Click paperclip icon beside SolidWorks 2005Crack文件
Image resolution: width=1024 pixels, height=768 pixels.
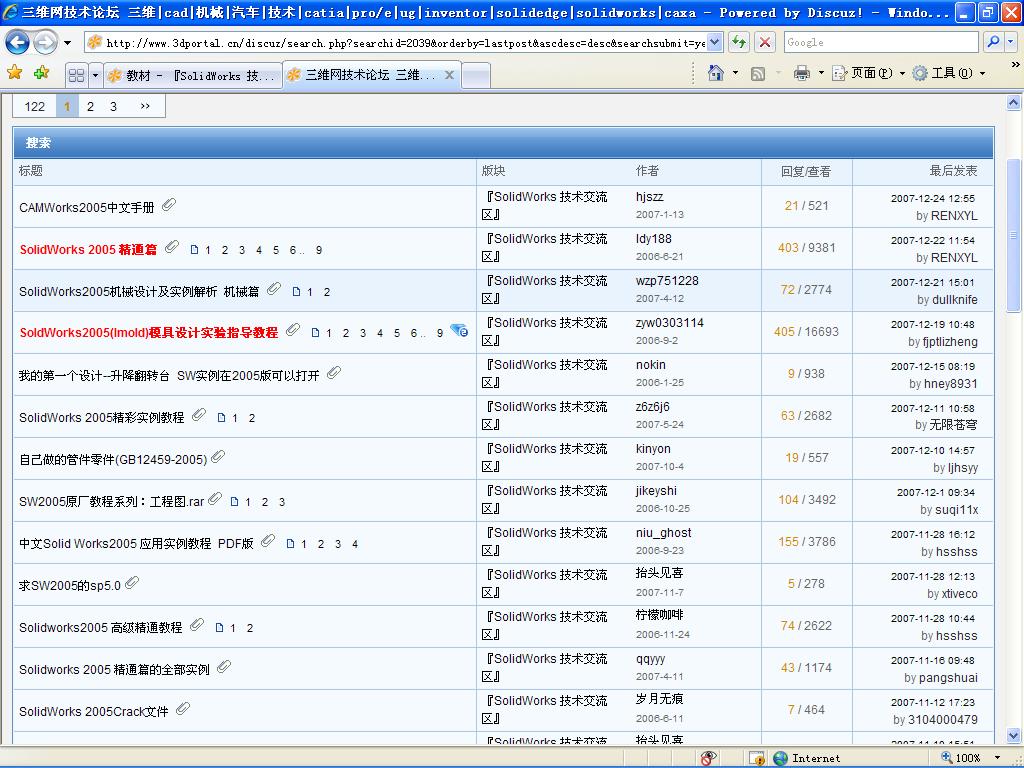point(183,709)
